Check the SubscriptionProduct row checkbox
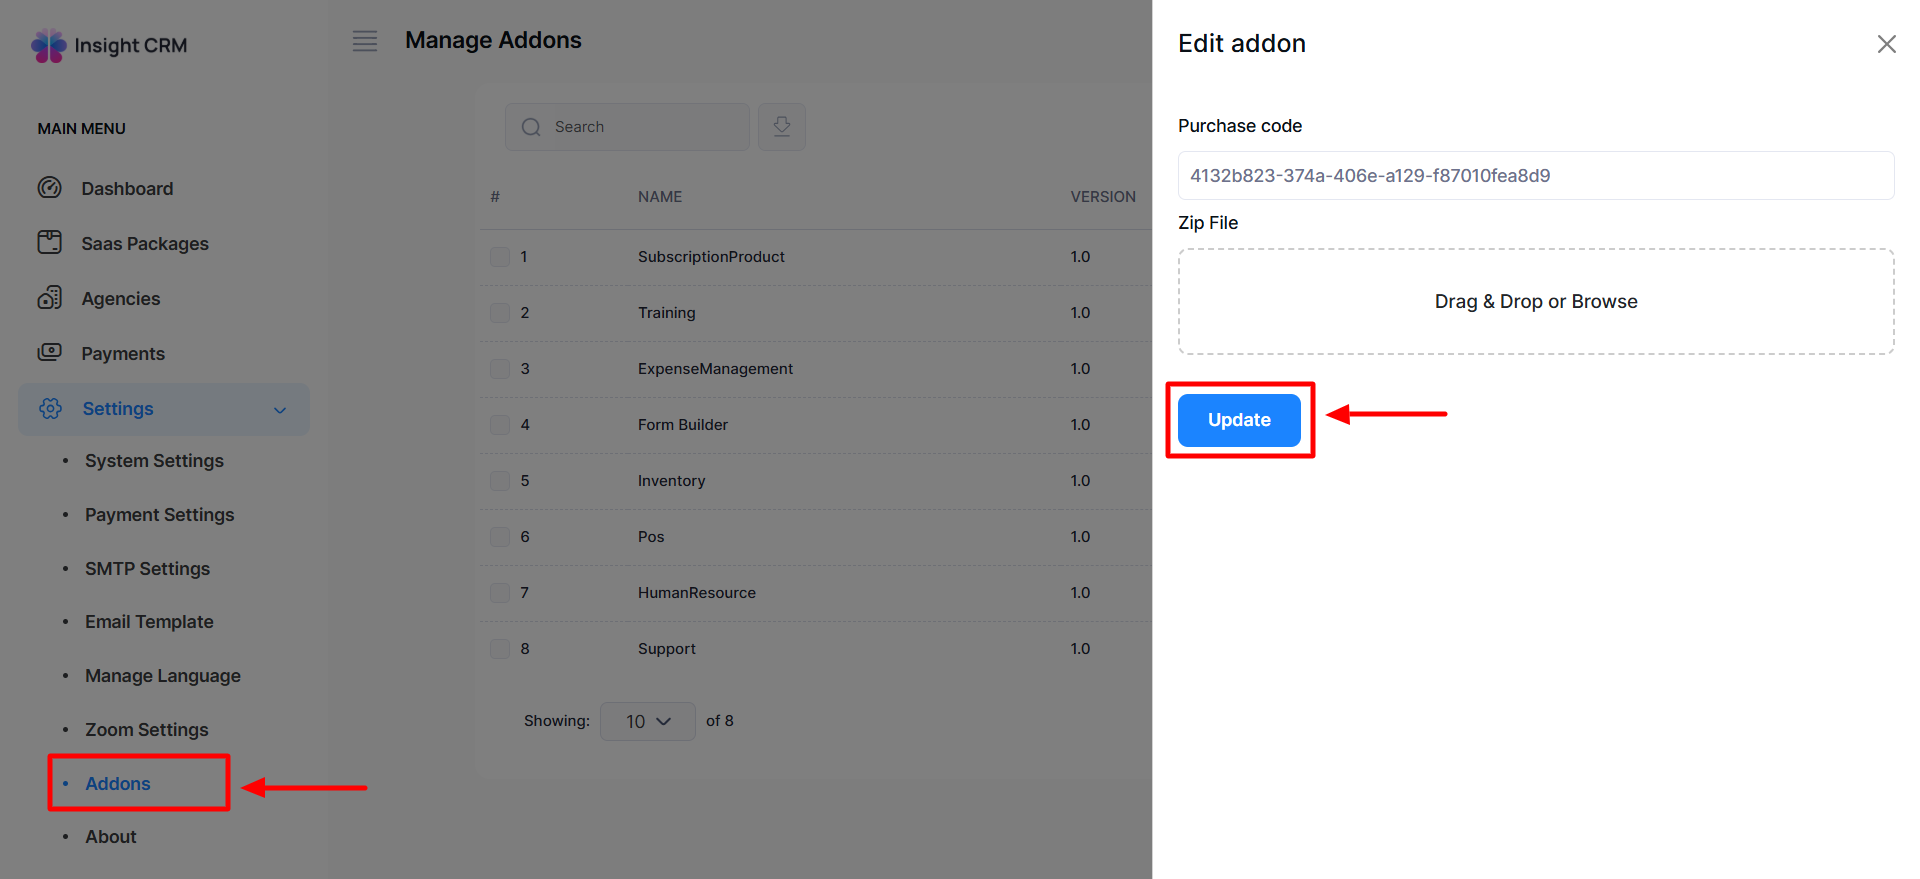The height and width of the screenshot is (879, 1920). point(500,257)
